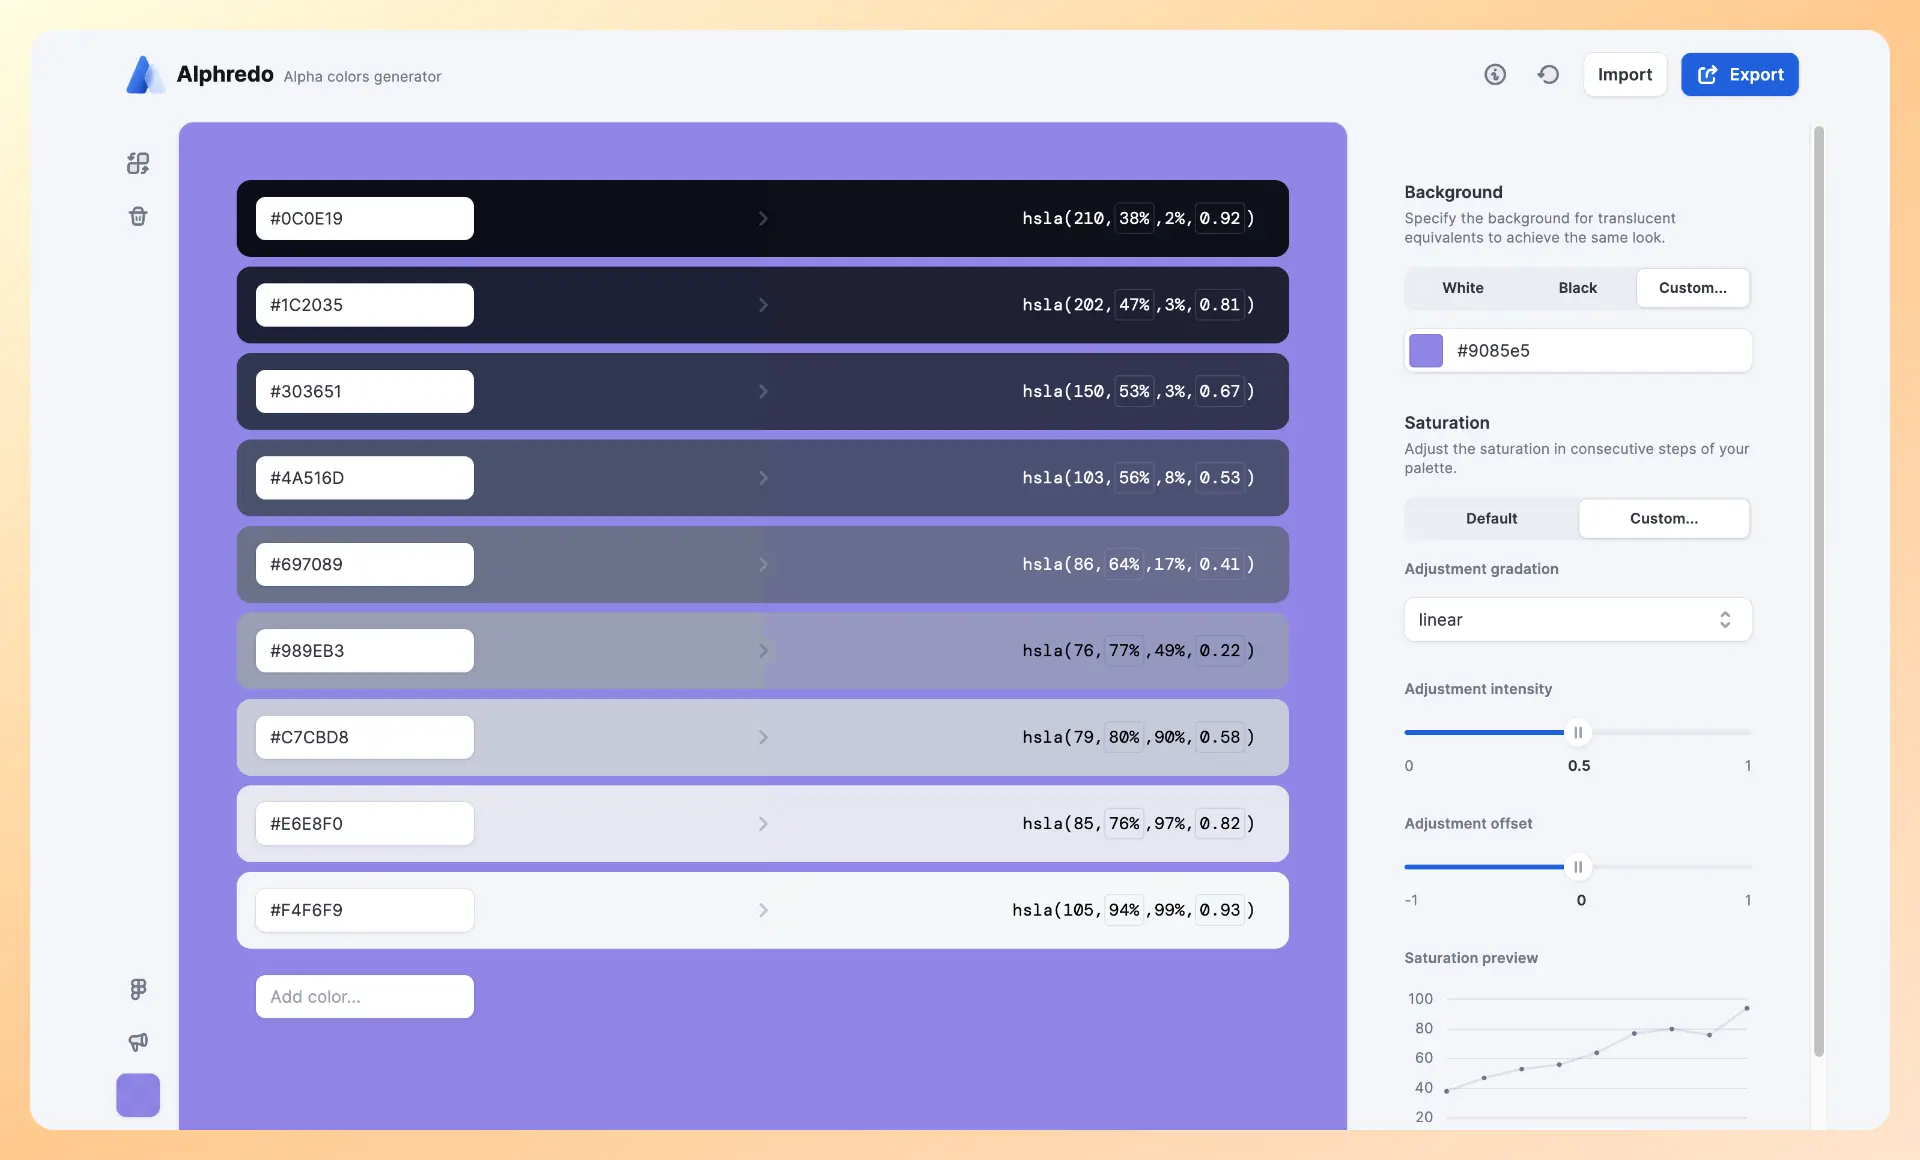Click the Alphredo logo icon
The width and height of the screenshot is (1920, 1160).
(x=145, y=75)
